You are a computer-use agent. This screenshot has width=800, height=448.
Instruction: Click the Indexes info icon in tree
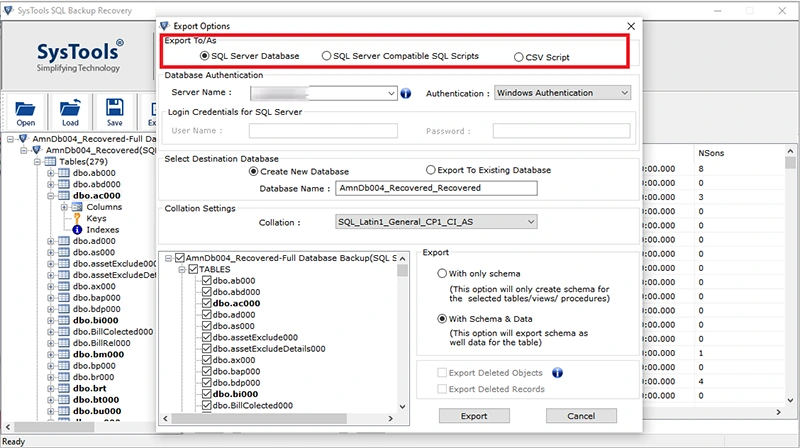pos(77,230)
